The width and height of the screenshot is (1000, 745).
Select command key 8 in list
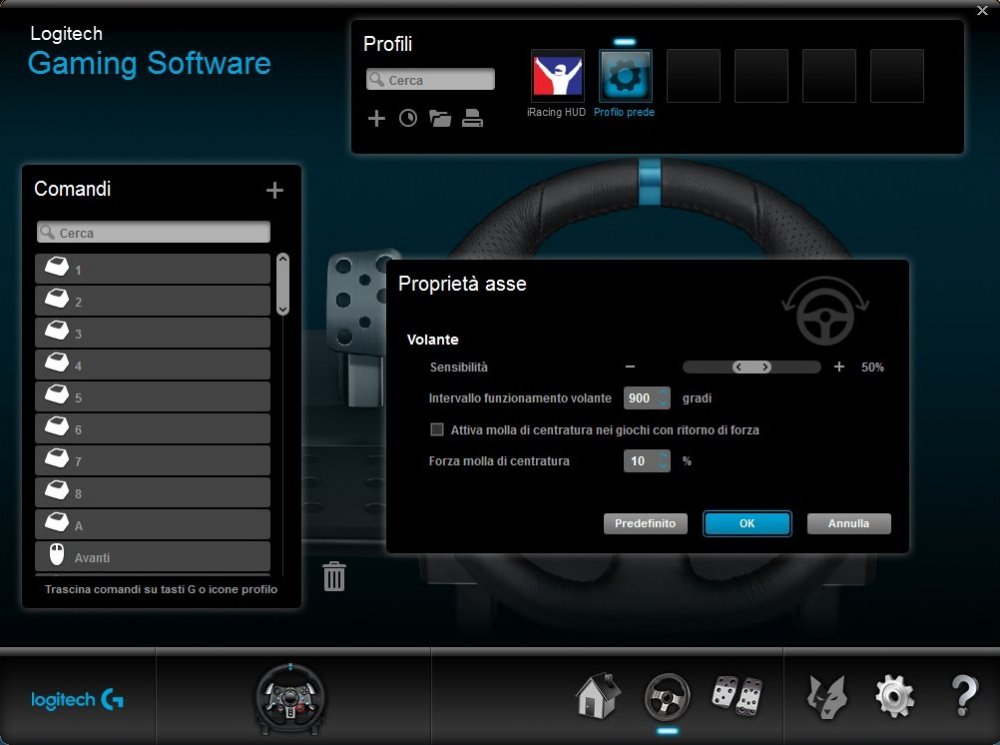[153, 492]
